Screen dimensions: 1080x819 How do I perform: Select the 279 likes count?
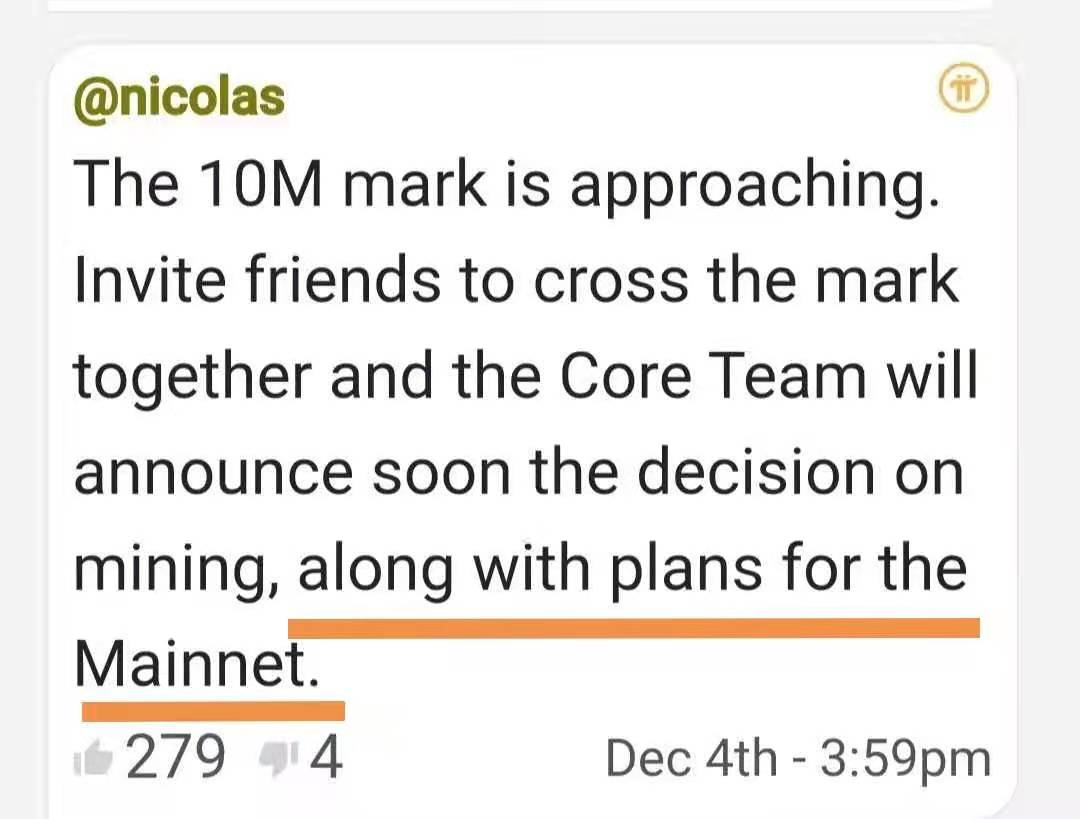[176, 756]
